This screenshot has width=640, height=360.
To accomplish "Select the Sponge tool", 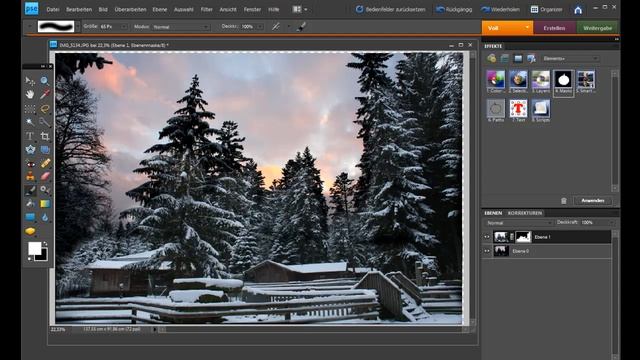I will coord(30,231).
